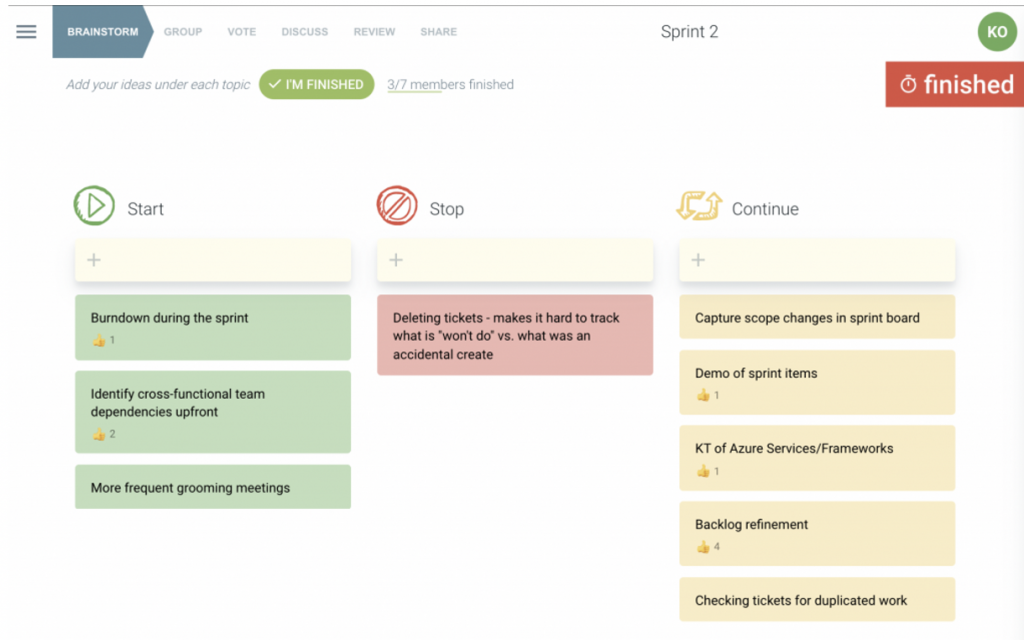The image size is (1024, 640).
Task: Click the KO user avatar
Action: 996,32
